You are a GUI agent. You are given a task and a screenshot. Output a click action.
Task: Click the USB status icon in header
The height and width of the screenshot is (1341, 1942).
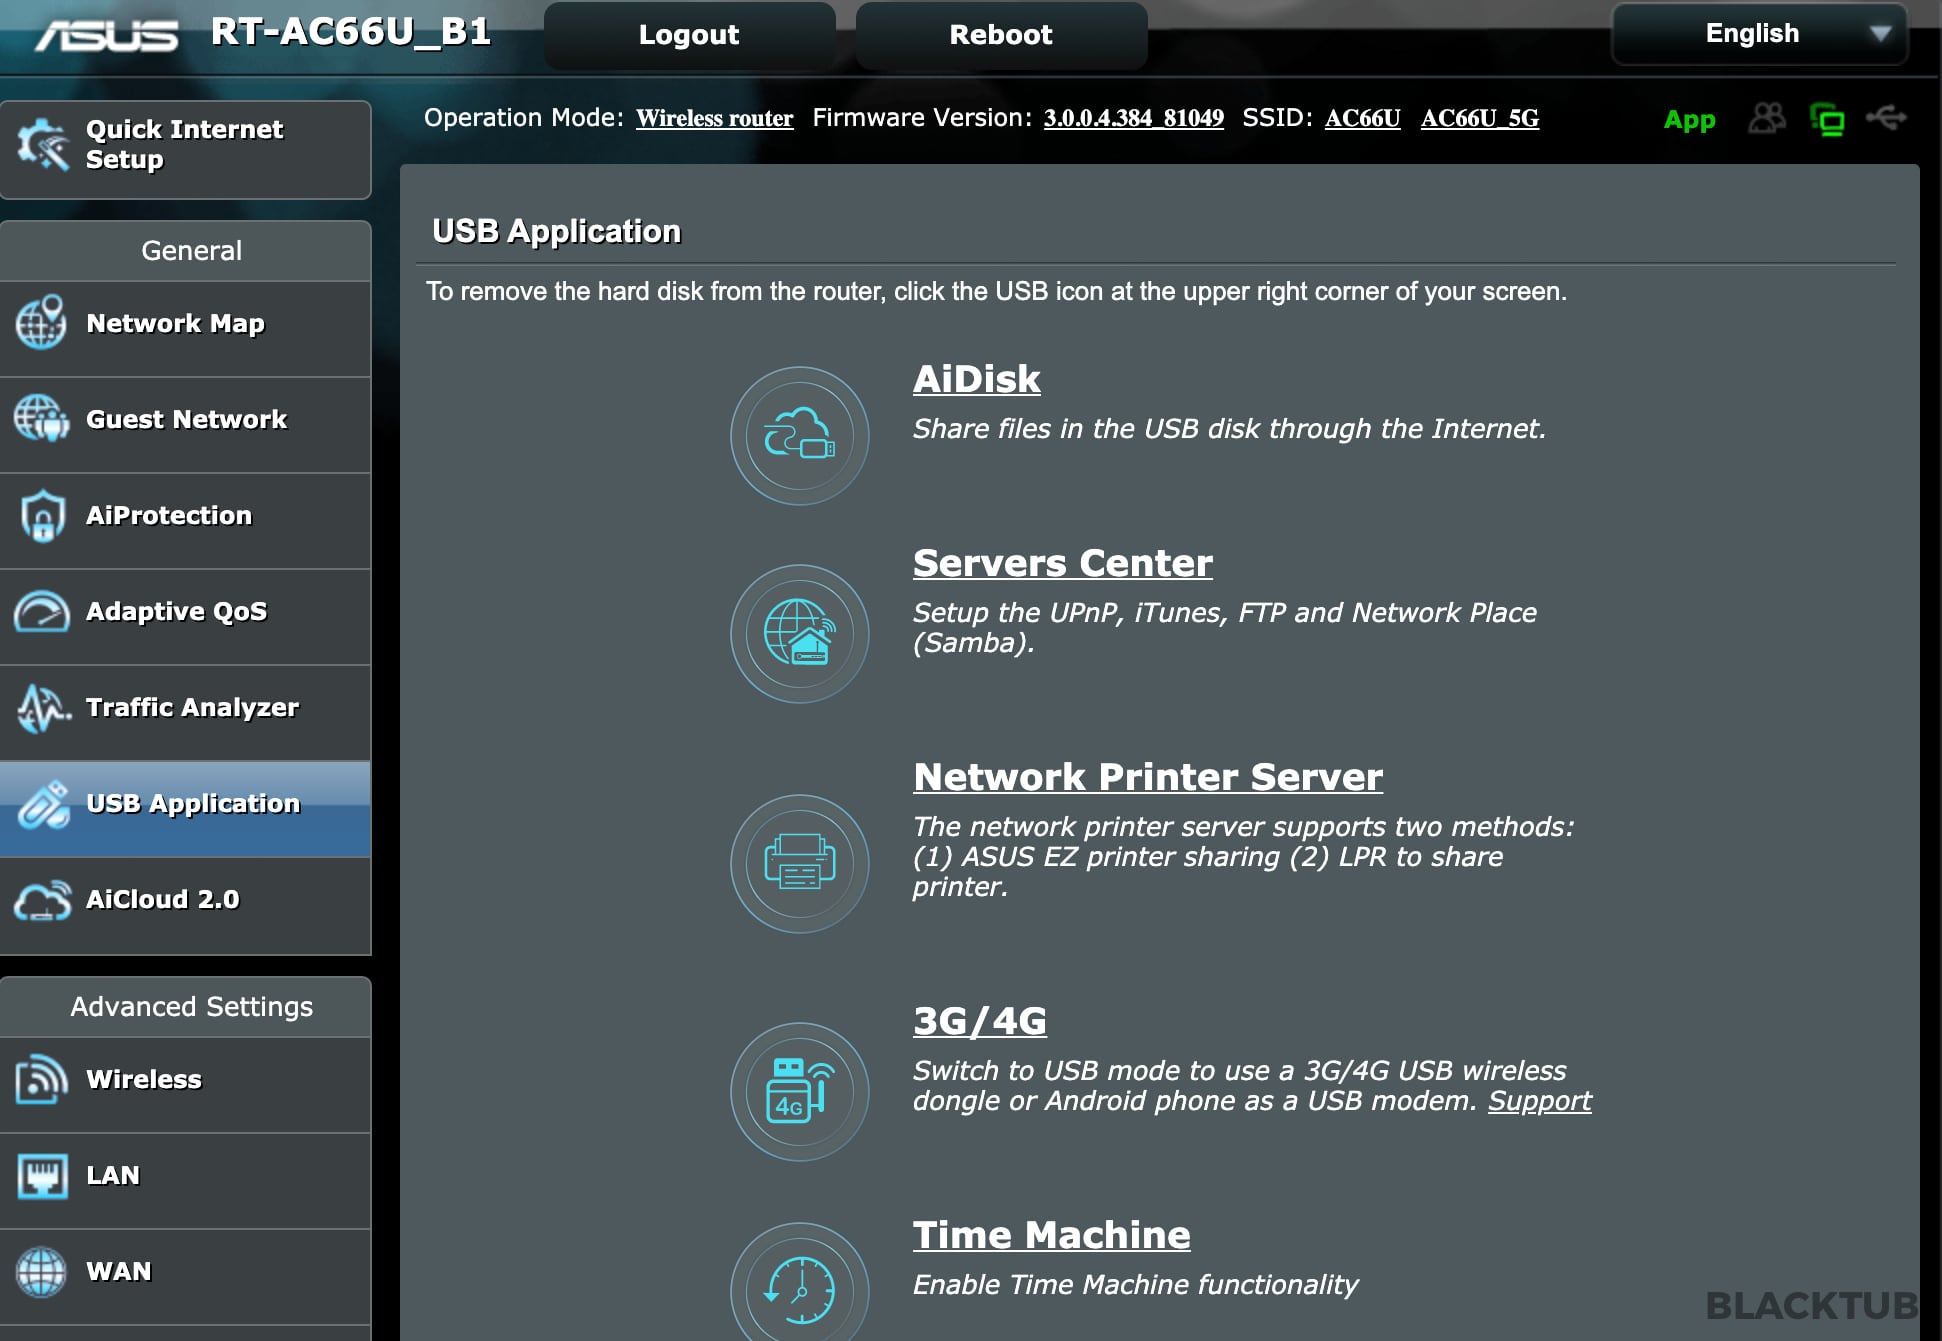pos(1886,119)
